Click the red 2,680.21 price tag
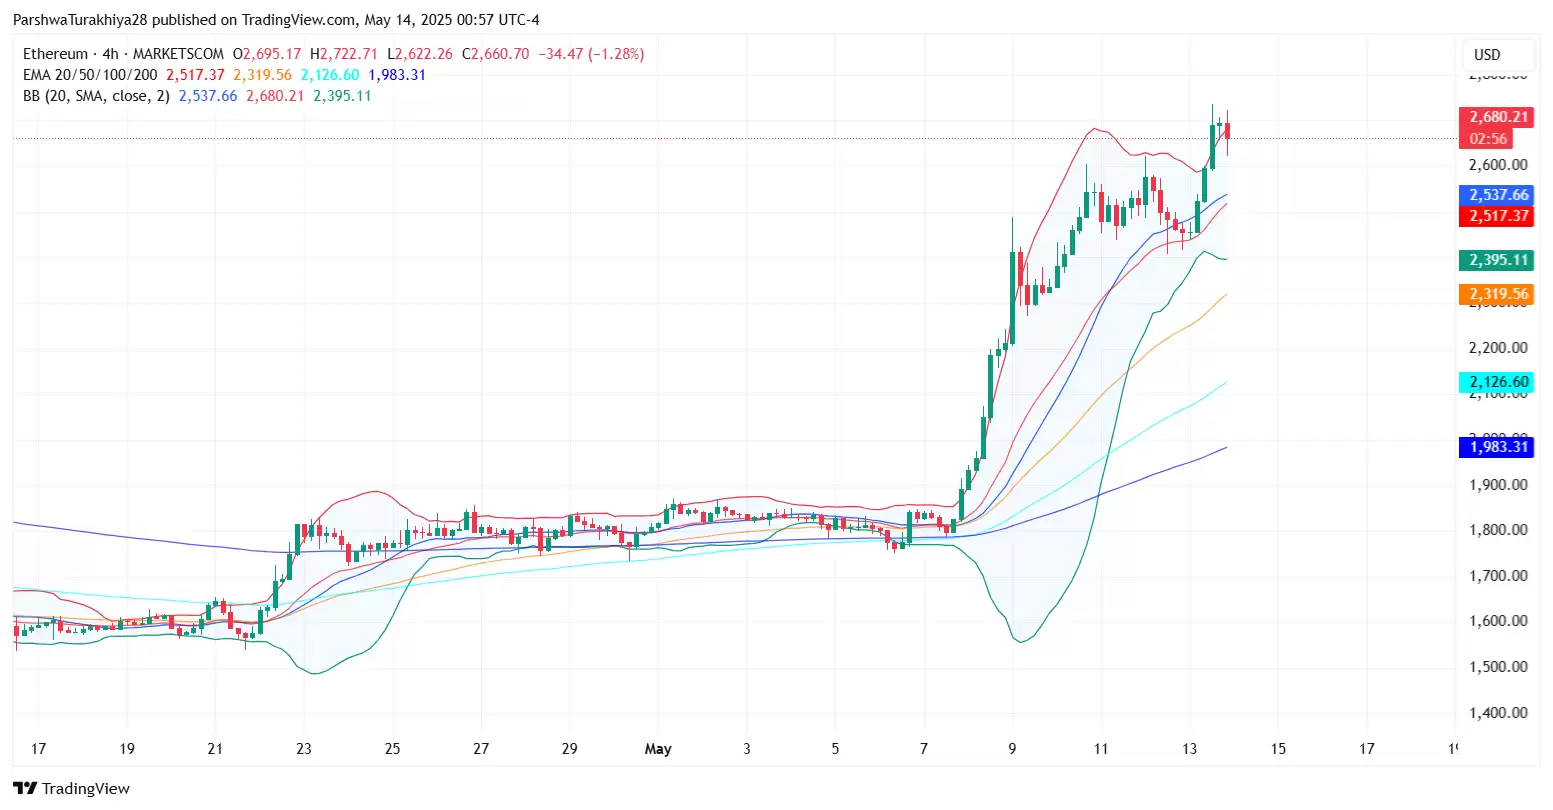1553x810 pixels. point(1497,117)
